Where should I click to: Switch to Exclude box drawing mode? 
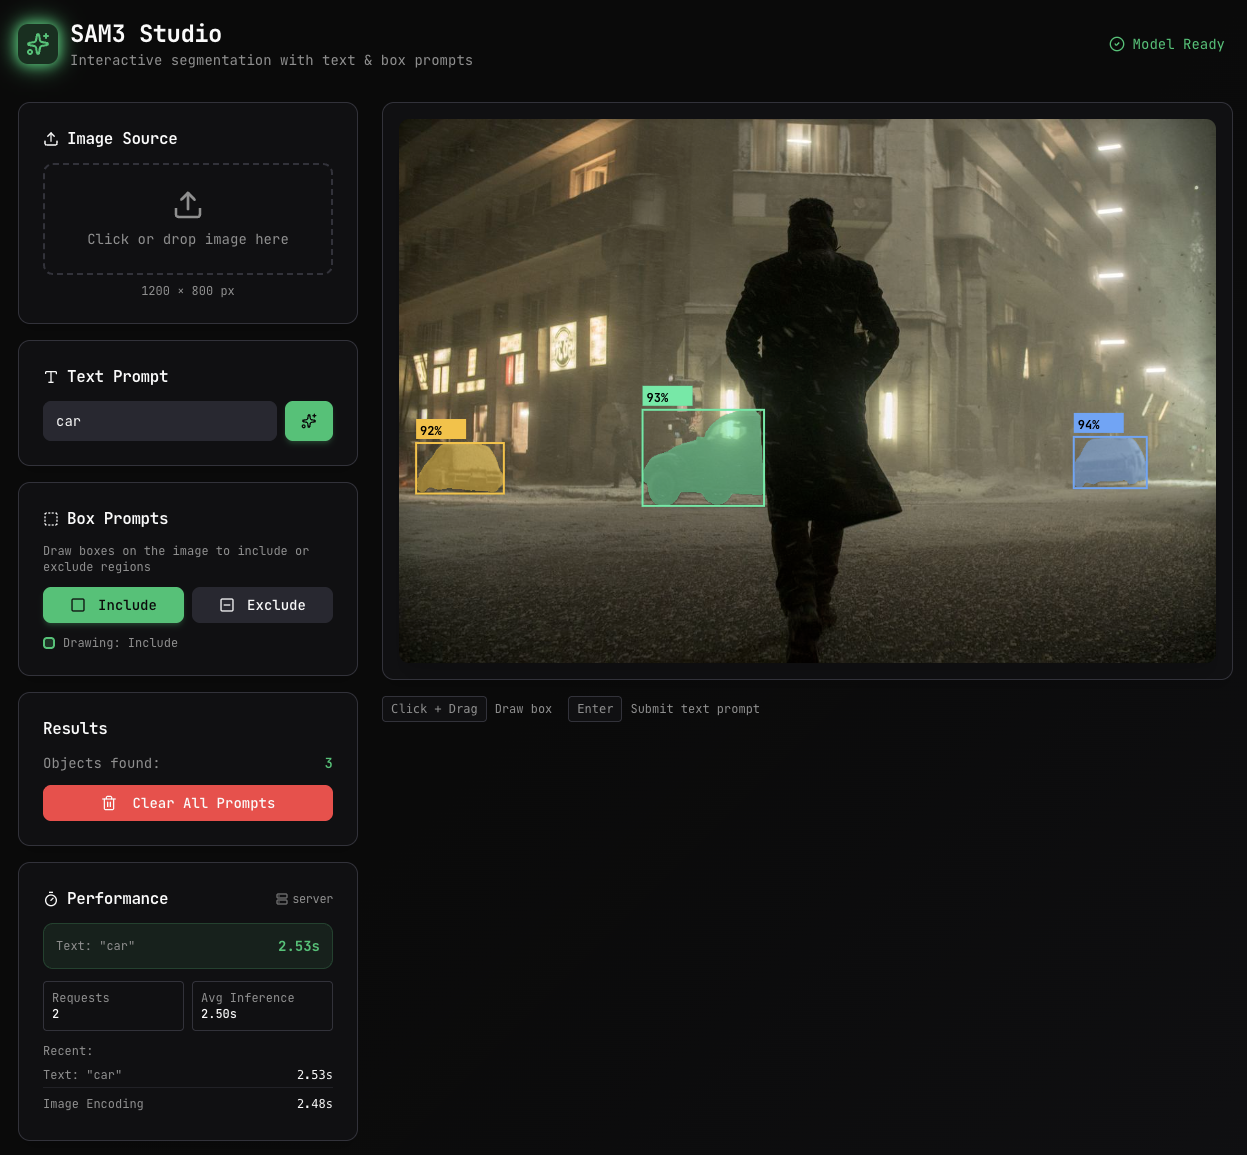[x=262, y=605]
